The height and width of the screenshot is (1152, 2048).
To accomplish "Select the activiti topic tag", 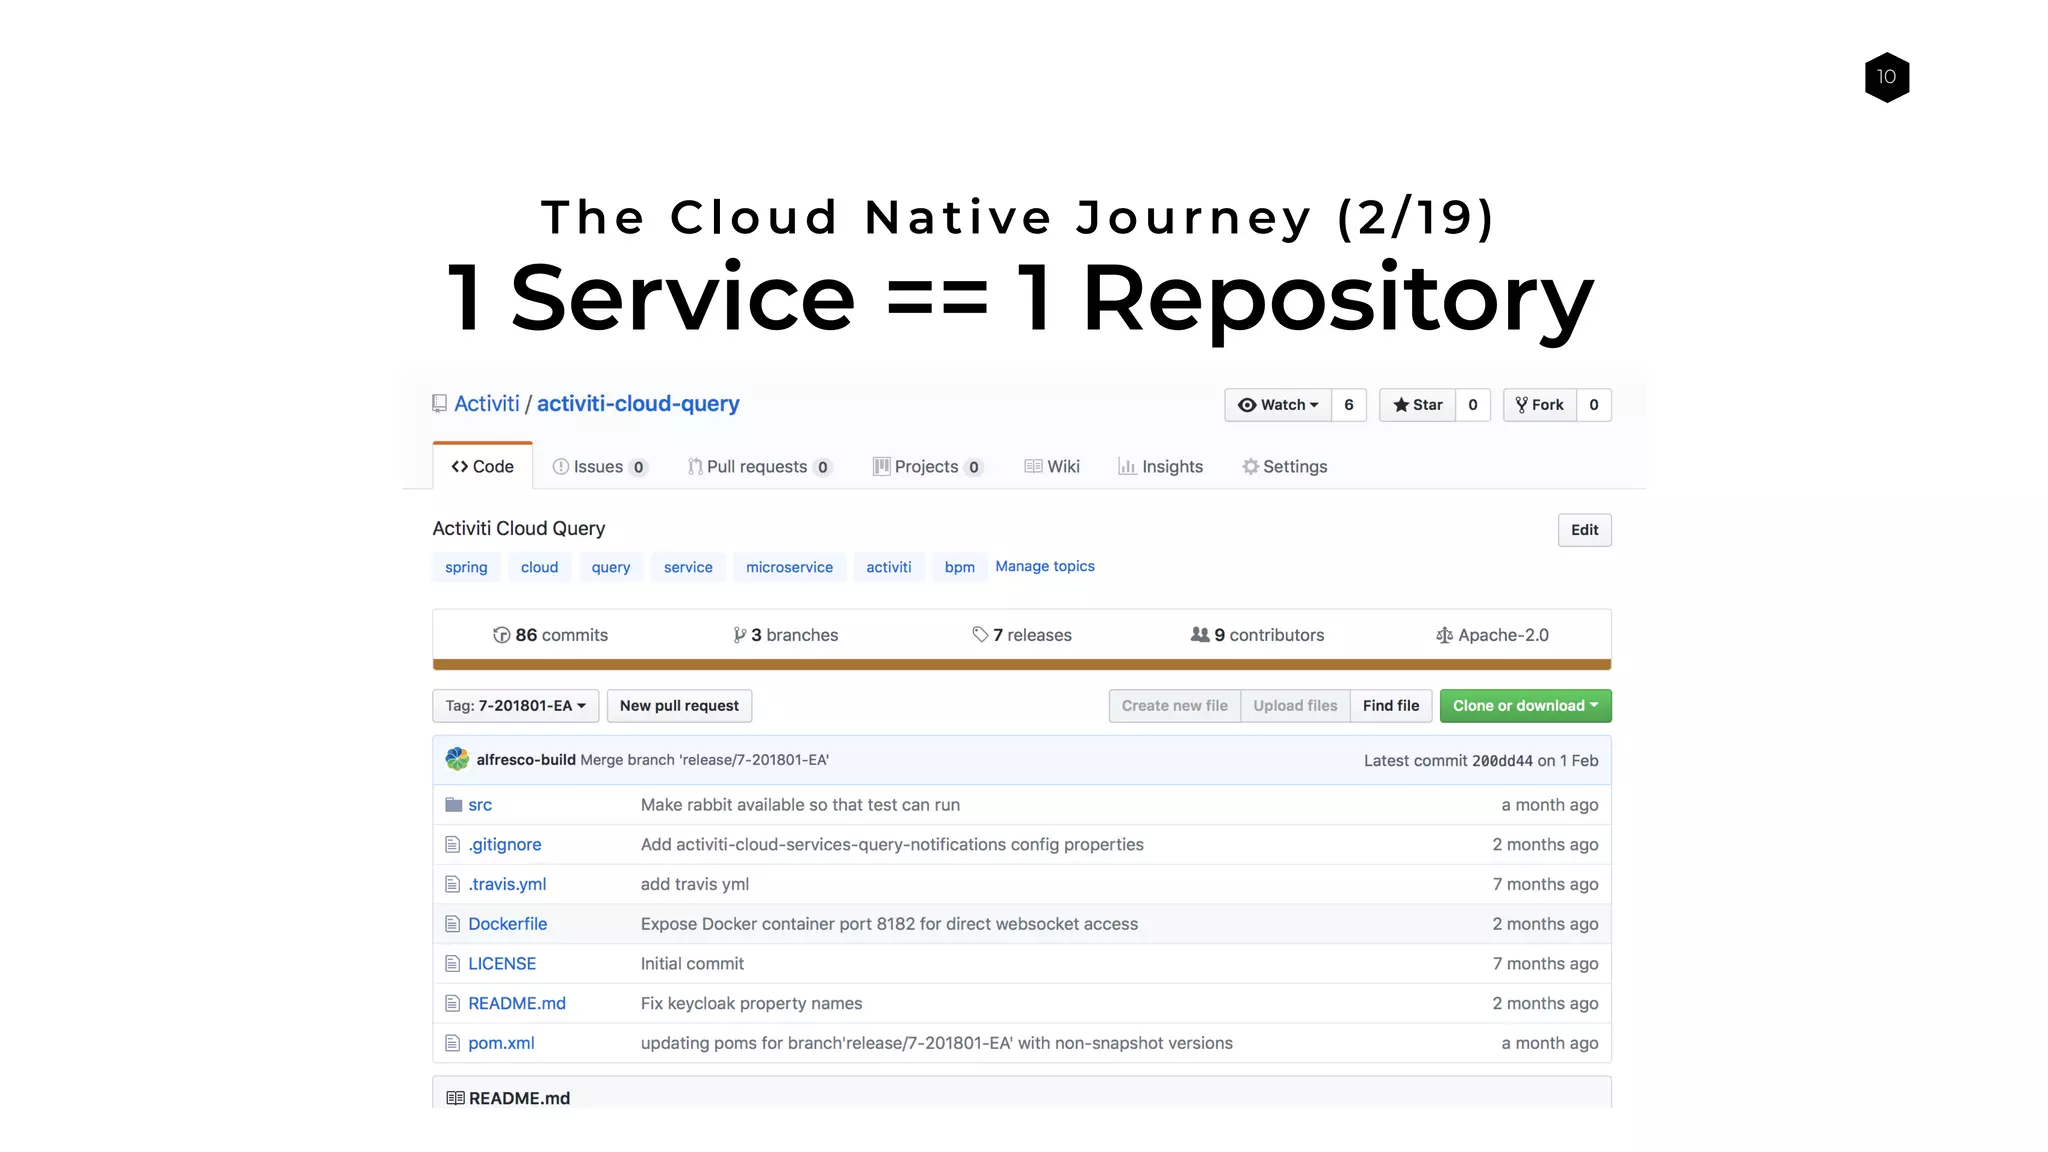I will (x=889, y=567).
